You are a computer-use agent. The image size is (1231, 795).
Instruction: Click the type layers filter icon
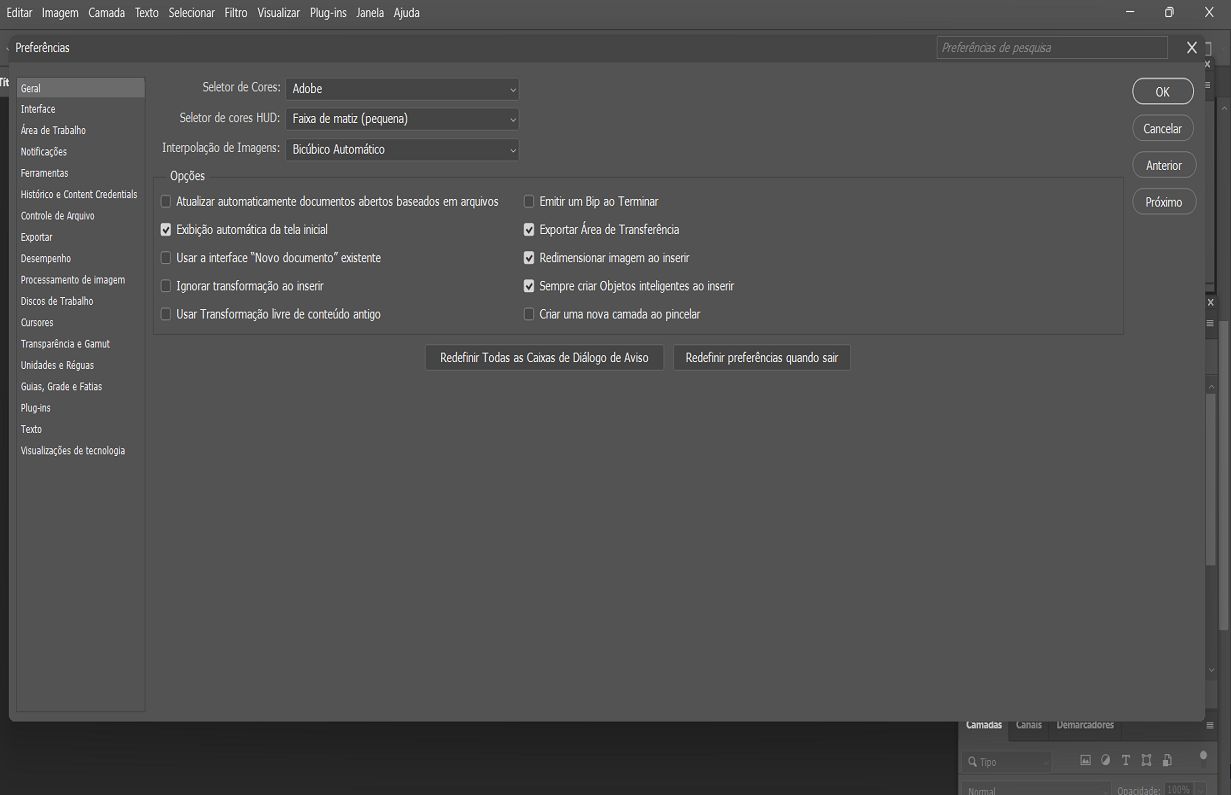(x=1125, y=760)
